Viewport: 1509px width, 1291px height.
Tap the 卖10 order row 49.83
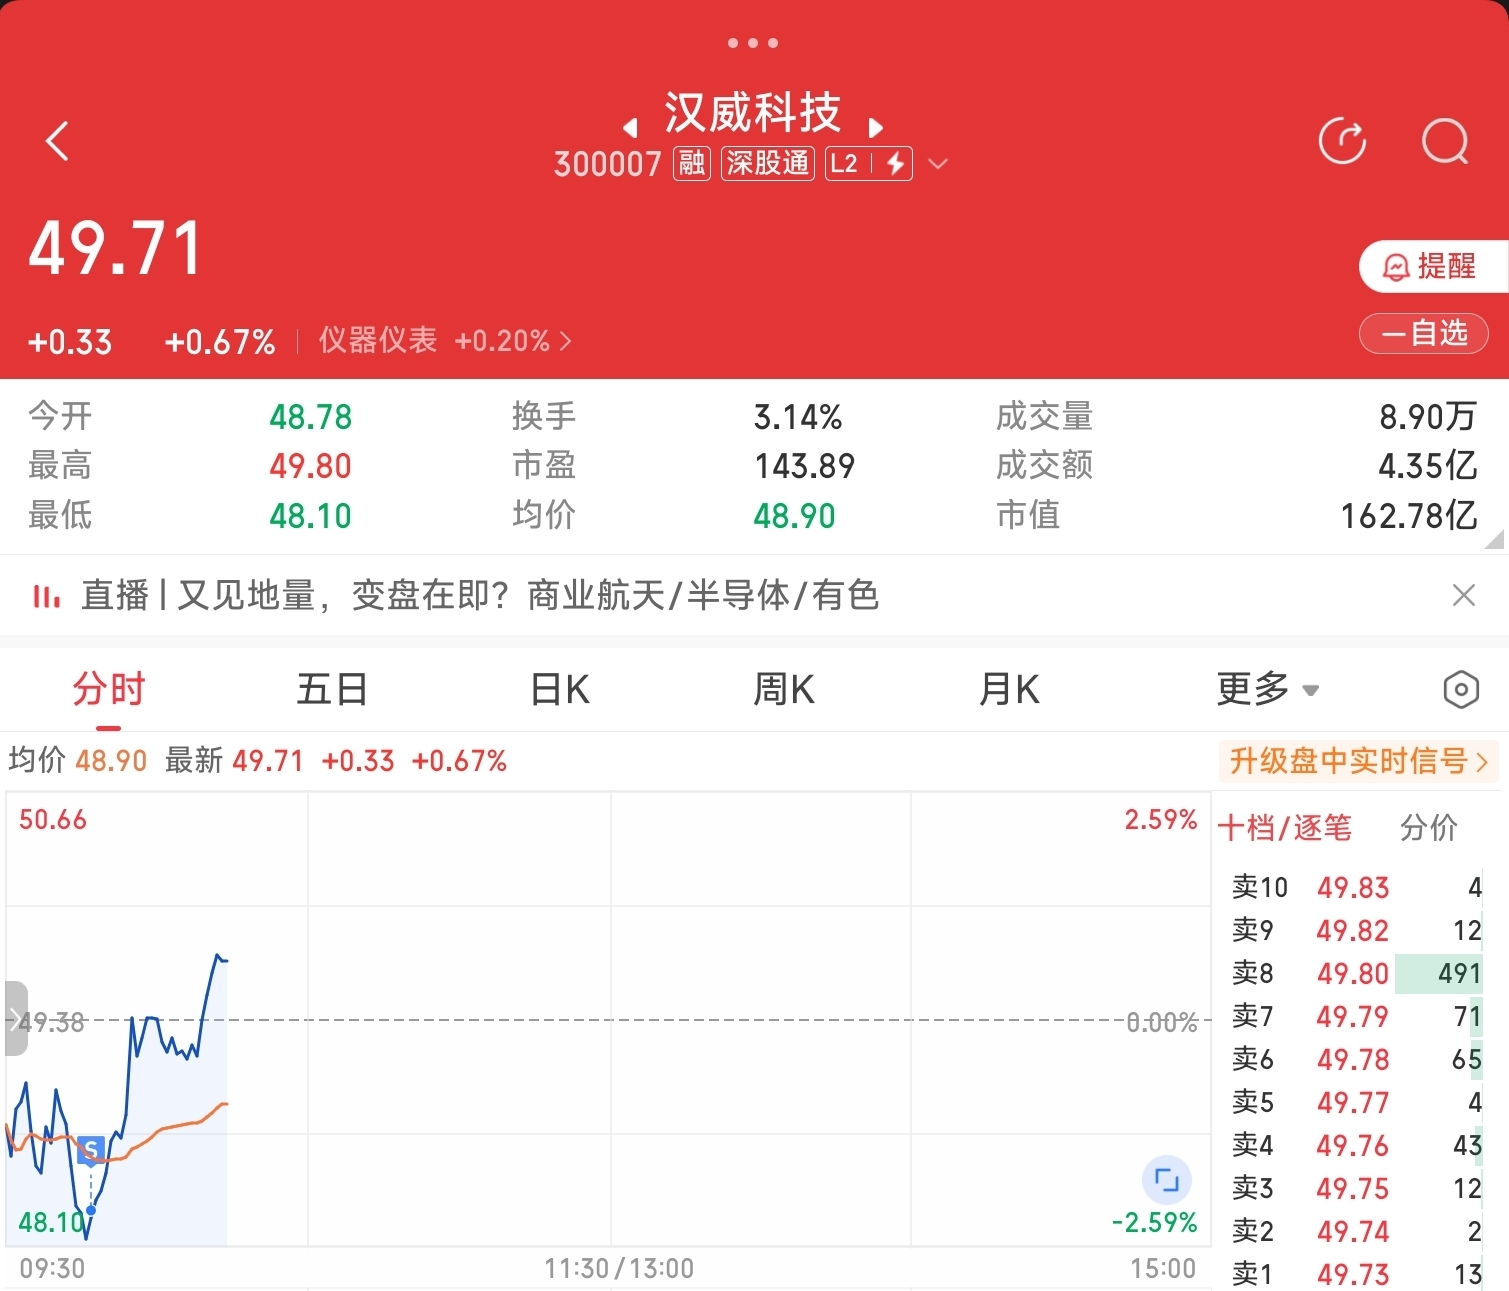point(1357,887)
